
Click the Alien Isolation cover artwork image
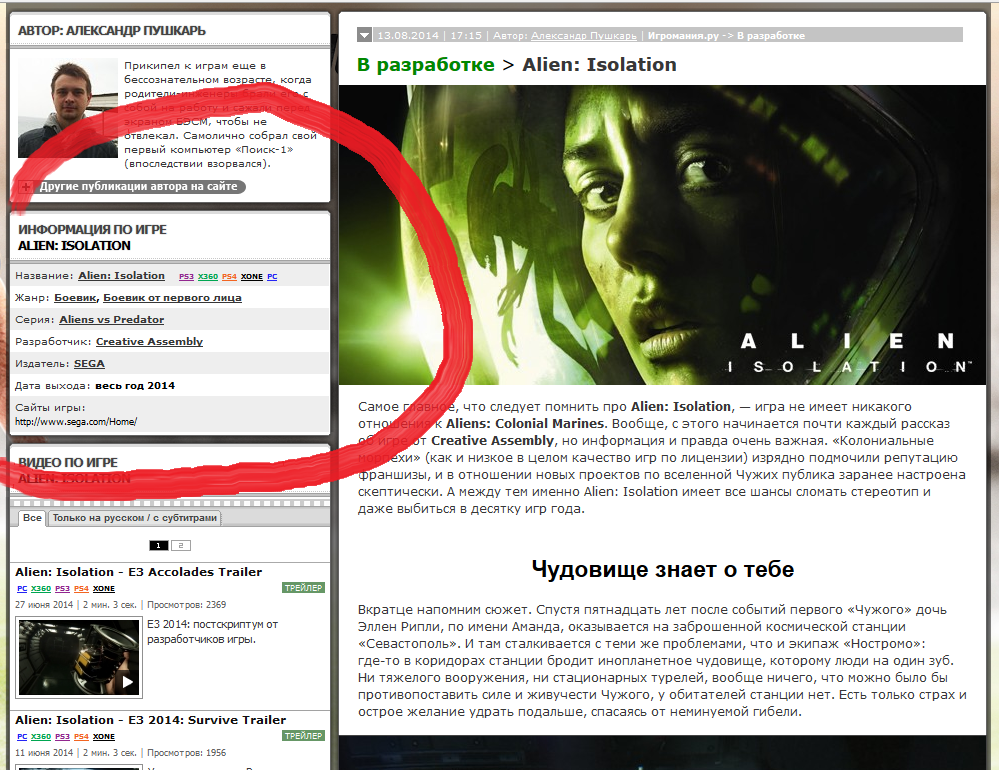point(662,235)
